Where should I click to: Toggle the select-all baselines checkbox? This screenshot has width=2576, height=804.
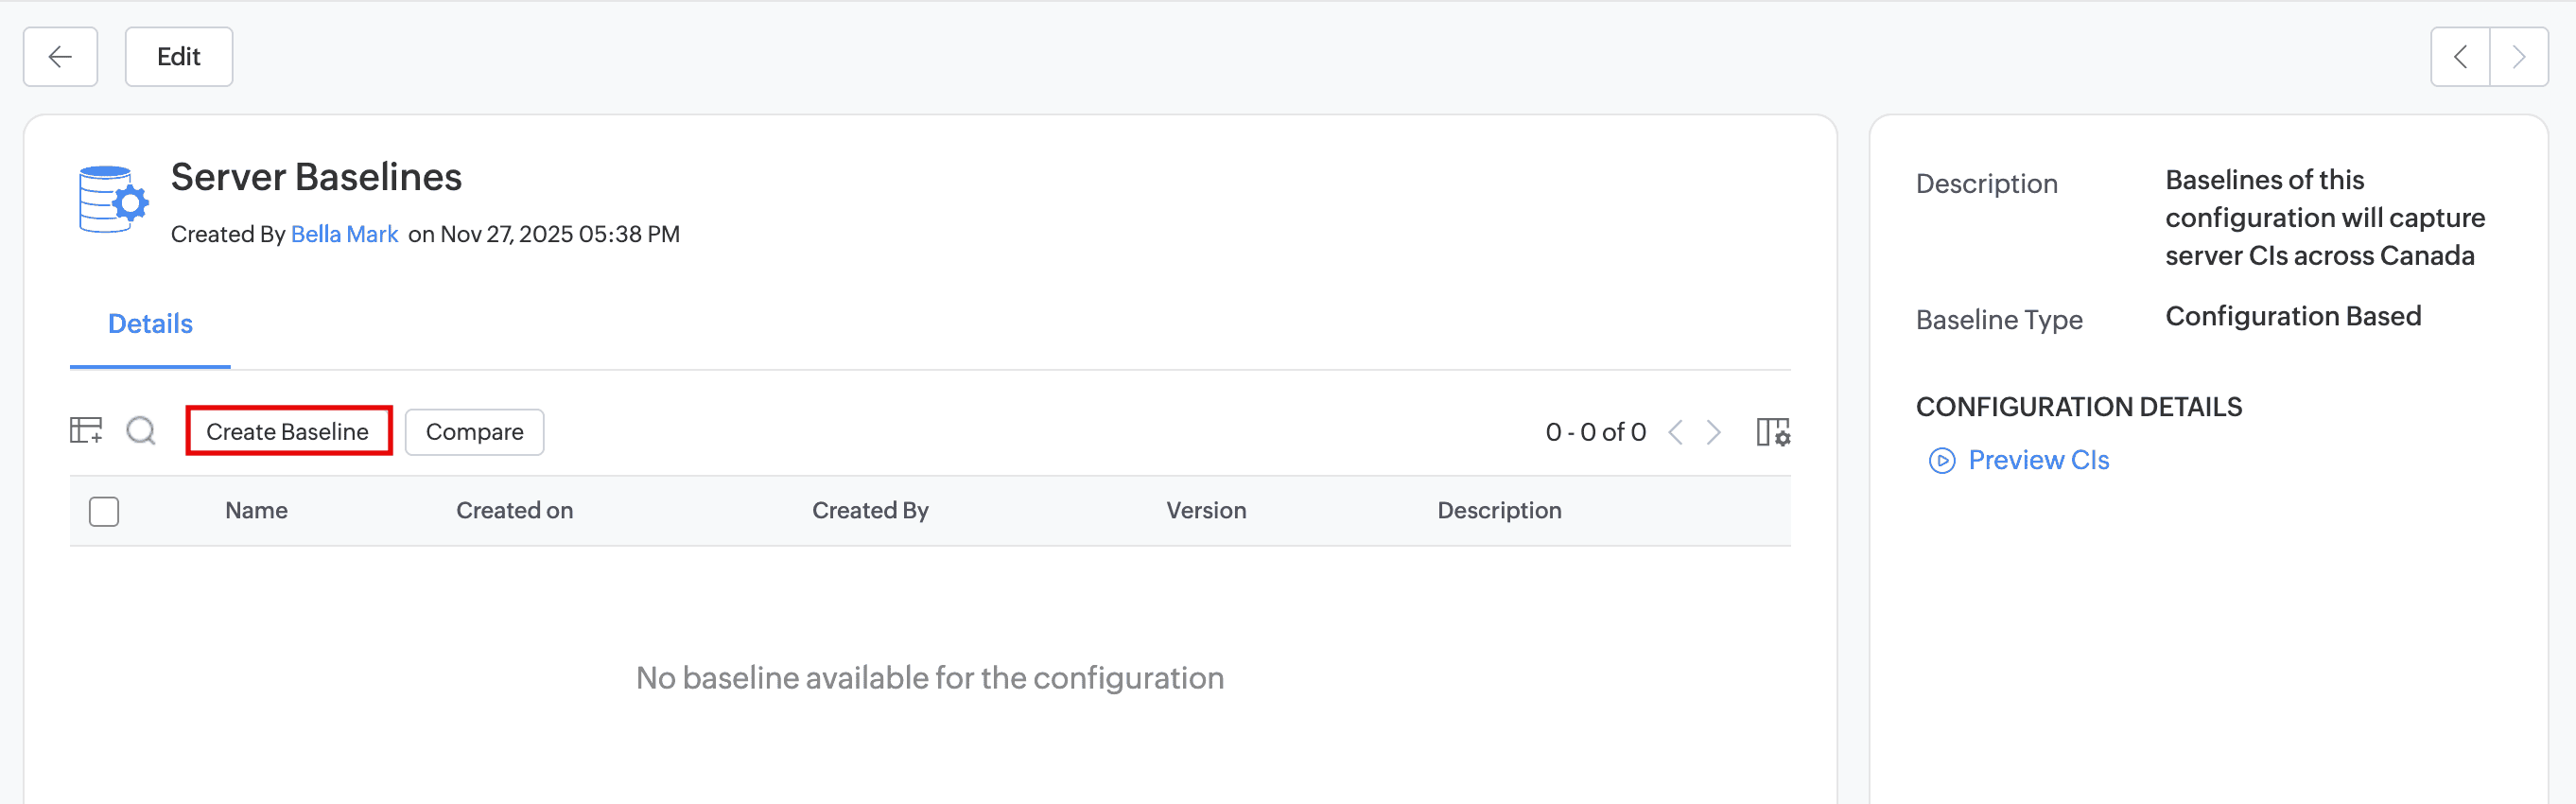coord(104,511)
